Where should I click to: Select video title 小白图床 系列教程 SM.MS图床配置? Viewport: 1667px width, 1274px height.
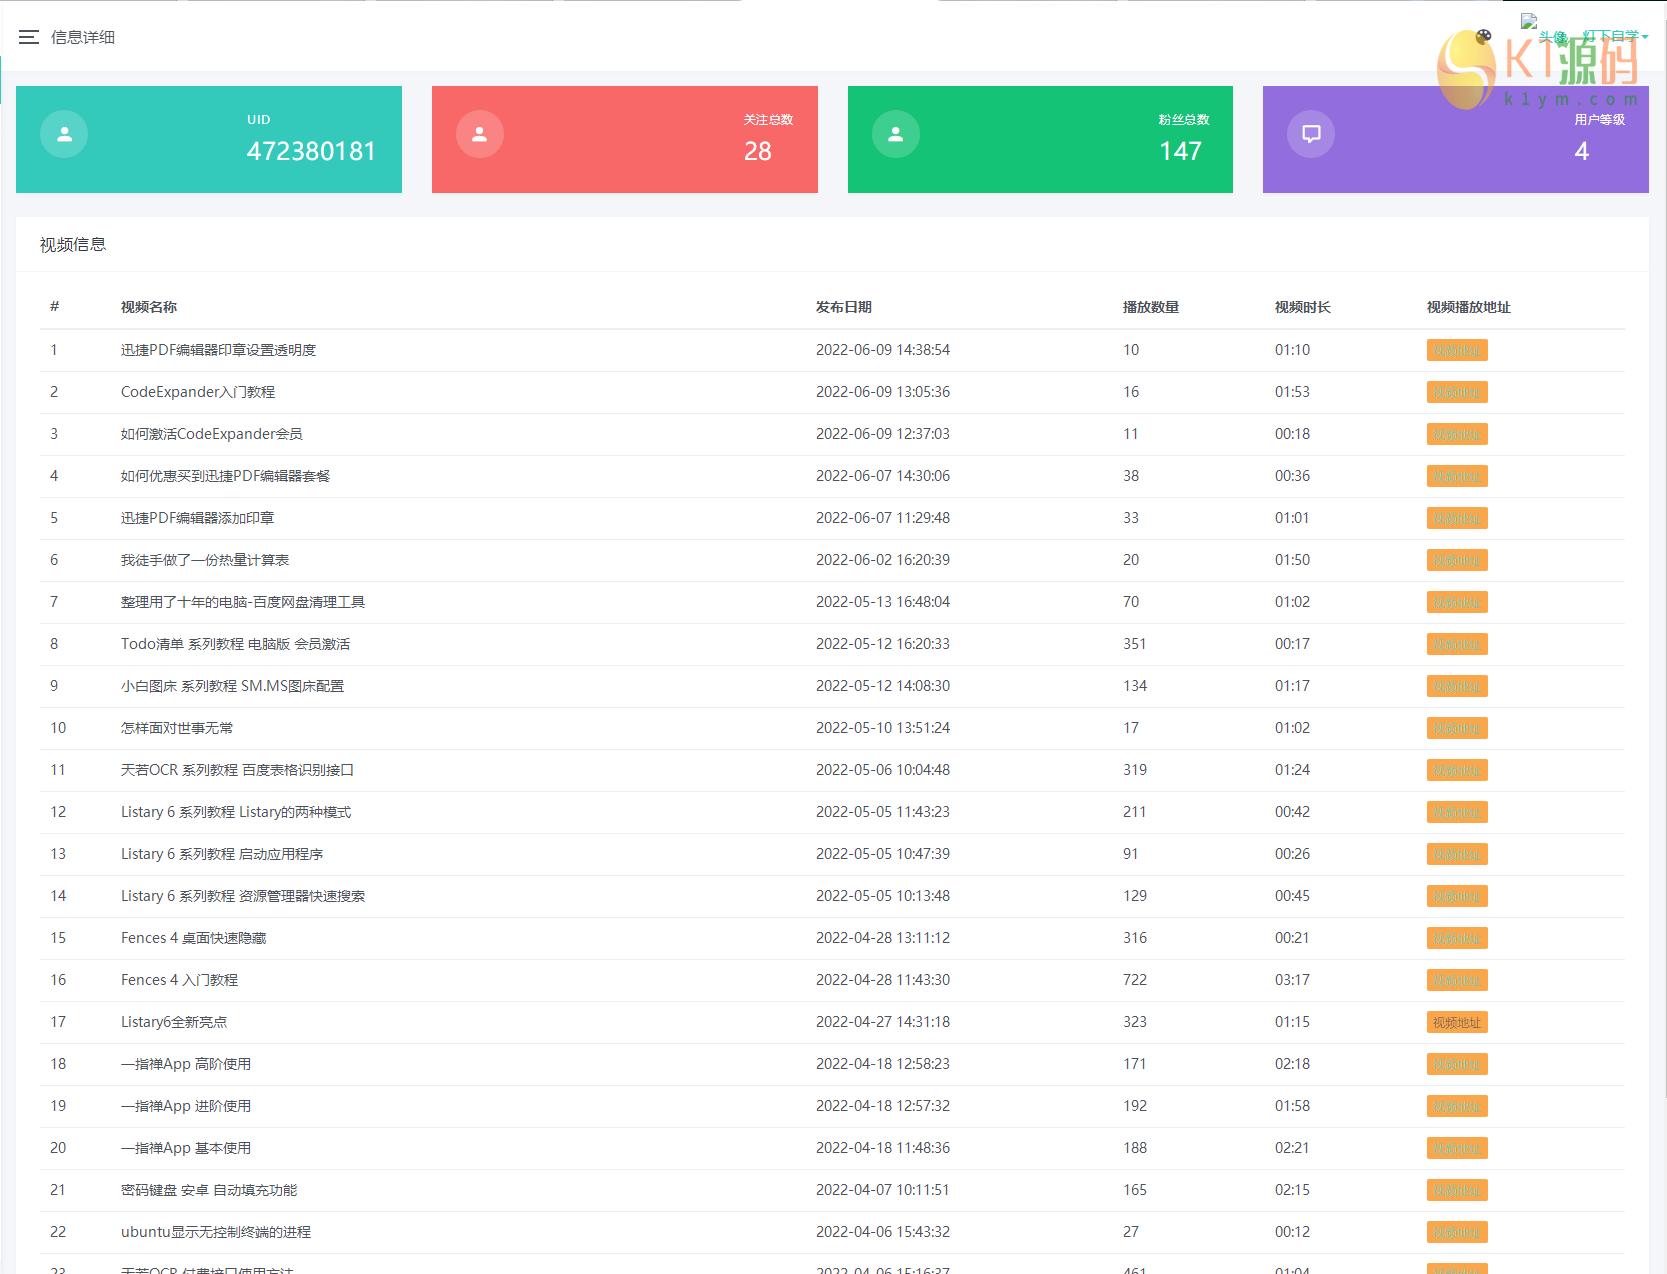(x=233, y=686)
